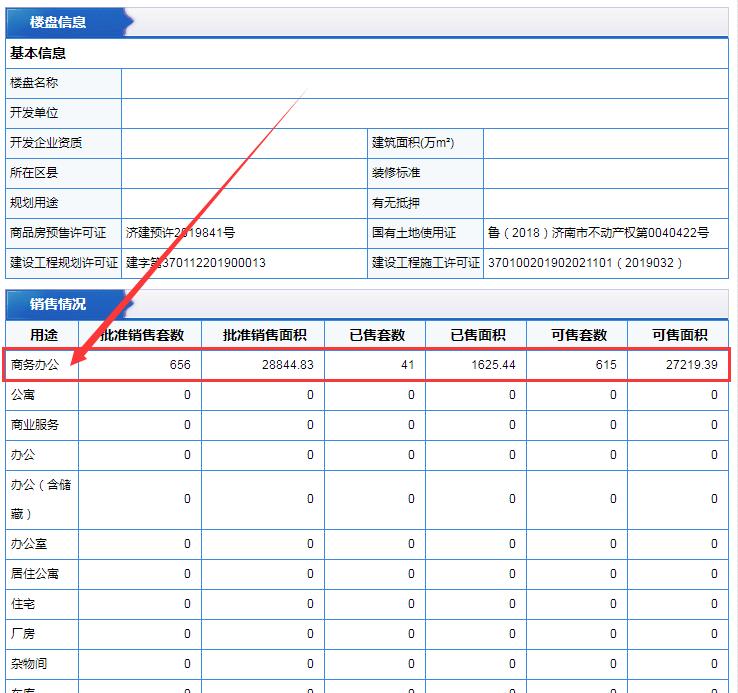The width and height of the screenshot is (738, 693).
Task: Click the 楼盘名称 label cell
Action: tap(63, 83)
